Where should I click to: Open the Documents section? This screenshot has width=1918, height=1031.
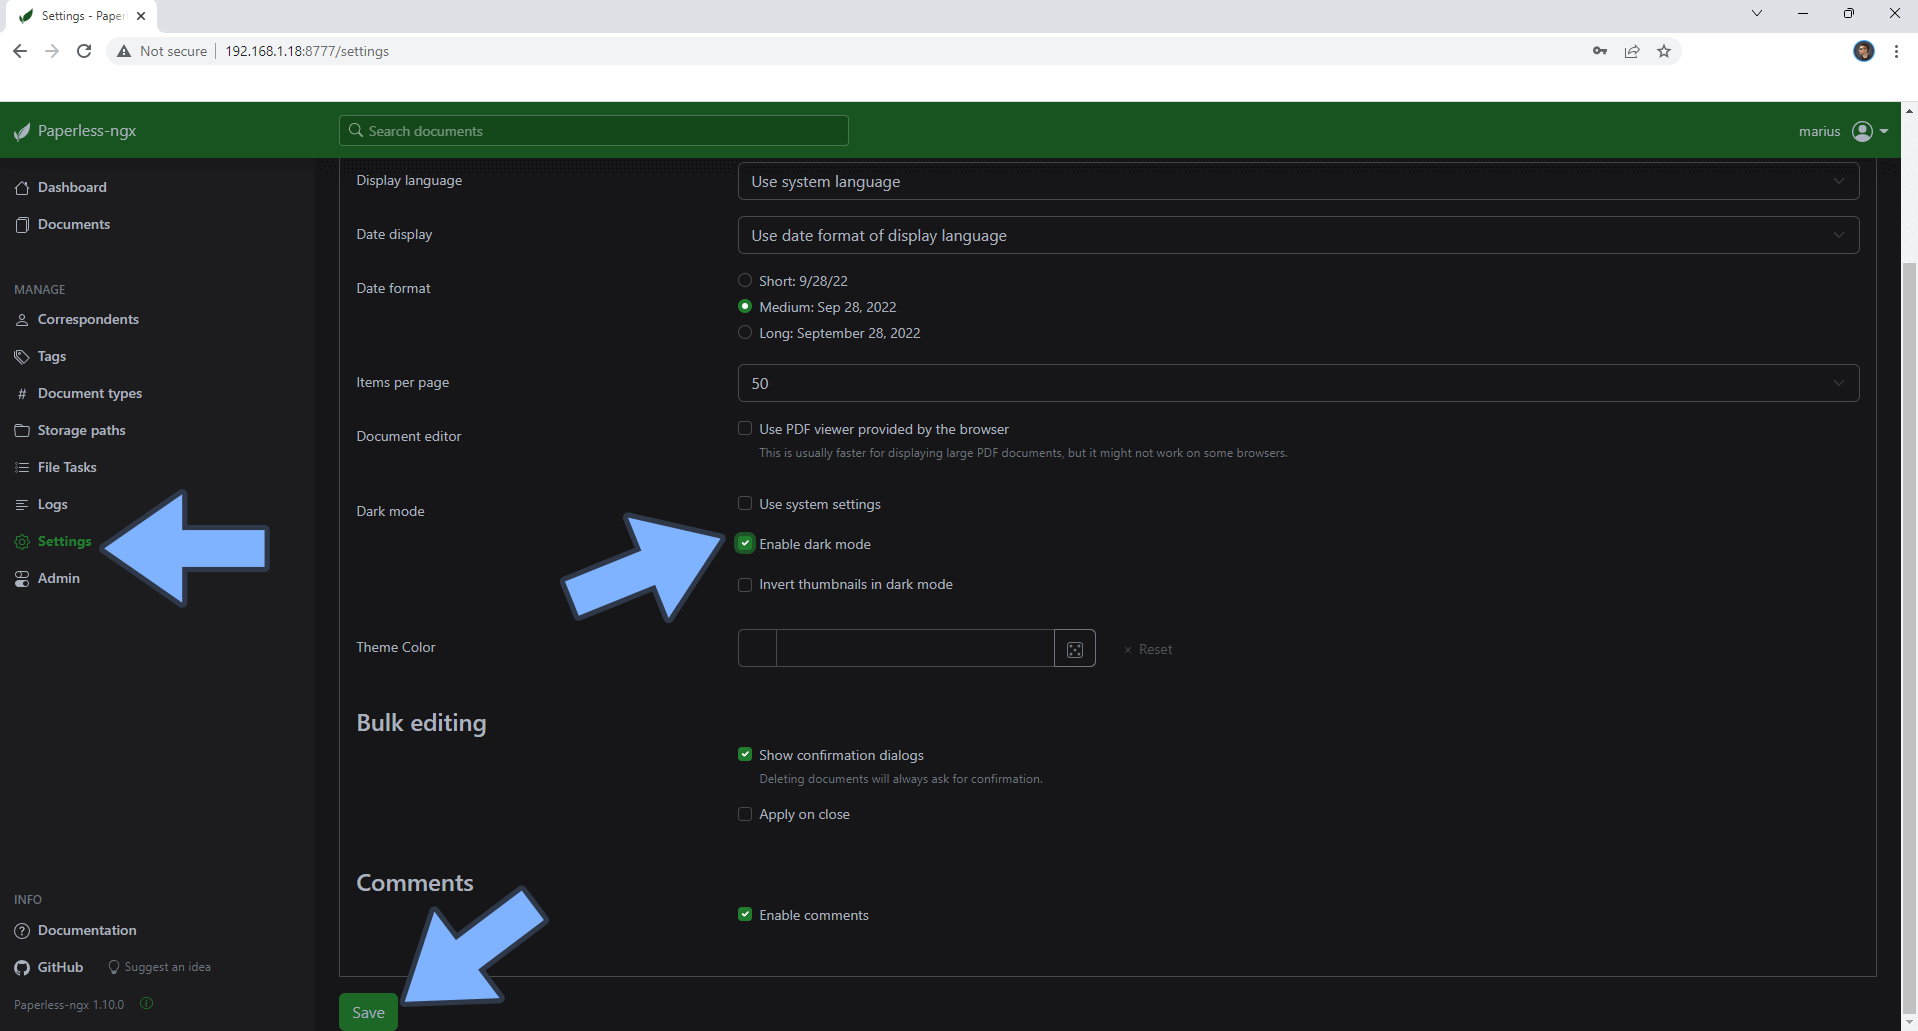point(73,224)
